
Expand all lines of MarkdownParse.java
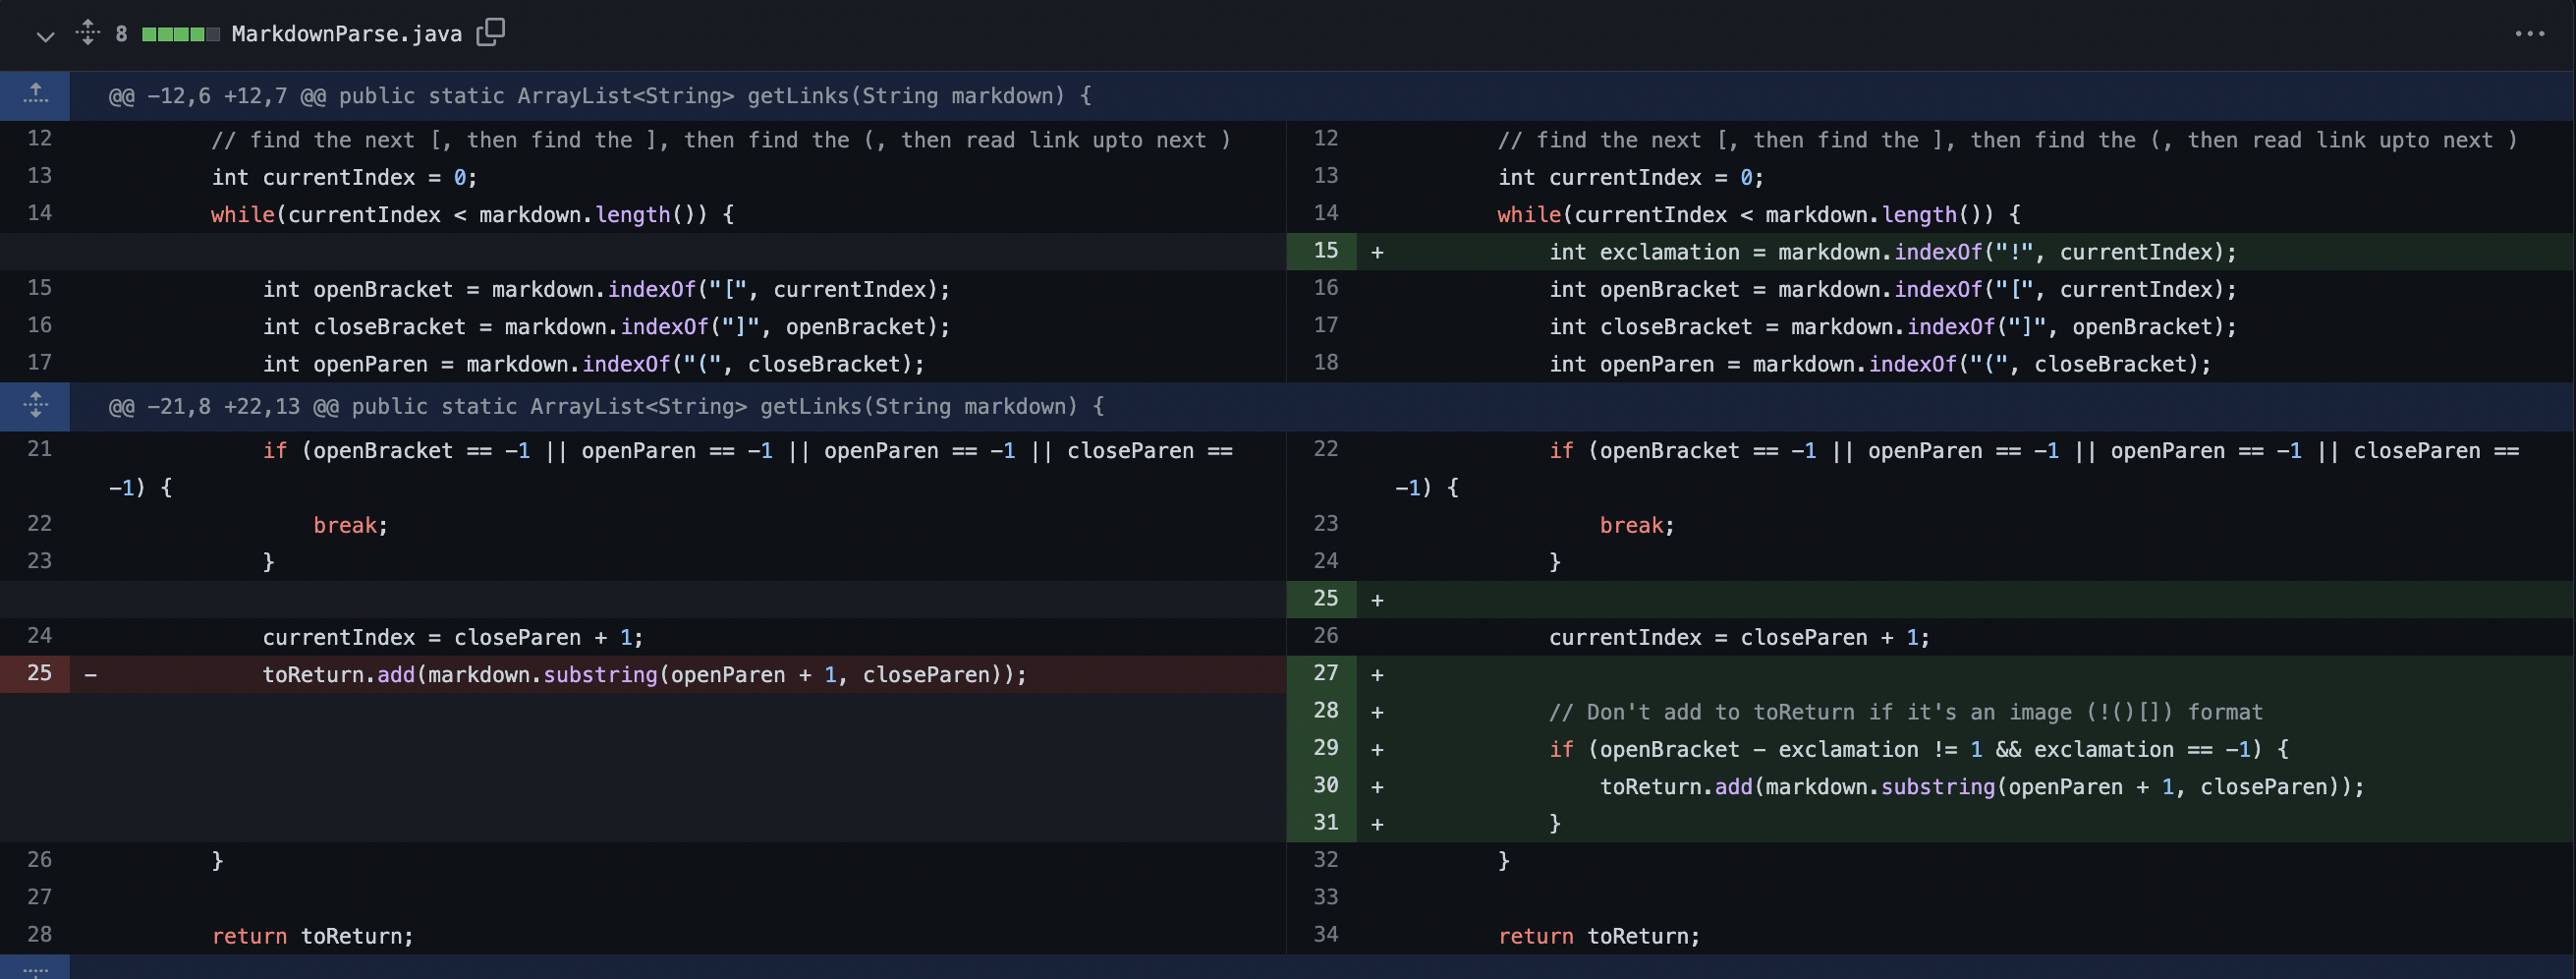(88, 33)
